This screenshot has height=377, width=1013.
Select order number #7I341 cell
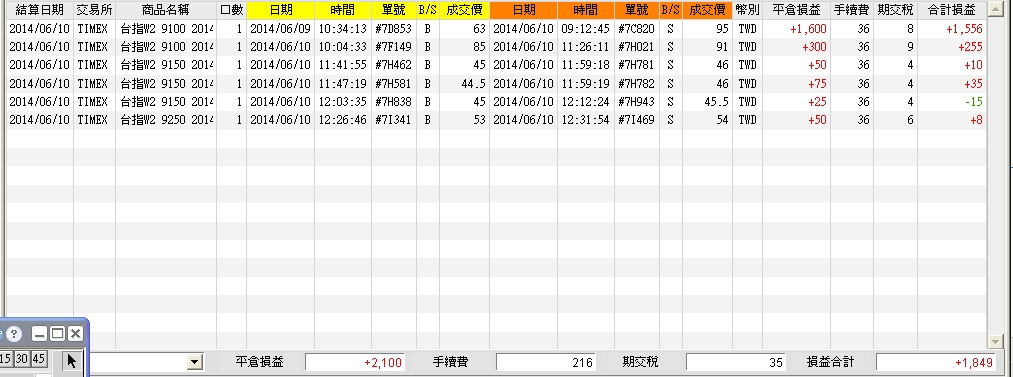[393, 120]
